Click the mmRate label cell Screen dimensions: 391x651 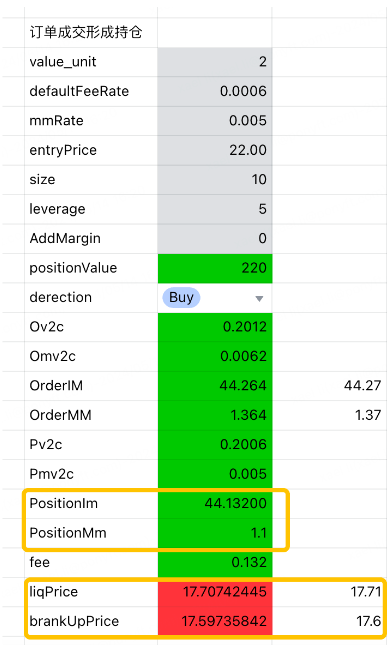[x=91, y=121]
